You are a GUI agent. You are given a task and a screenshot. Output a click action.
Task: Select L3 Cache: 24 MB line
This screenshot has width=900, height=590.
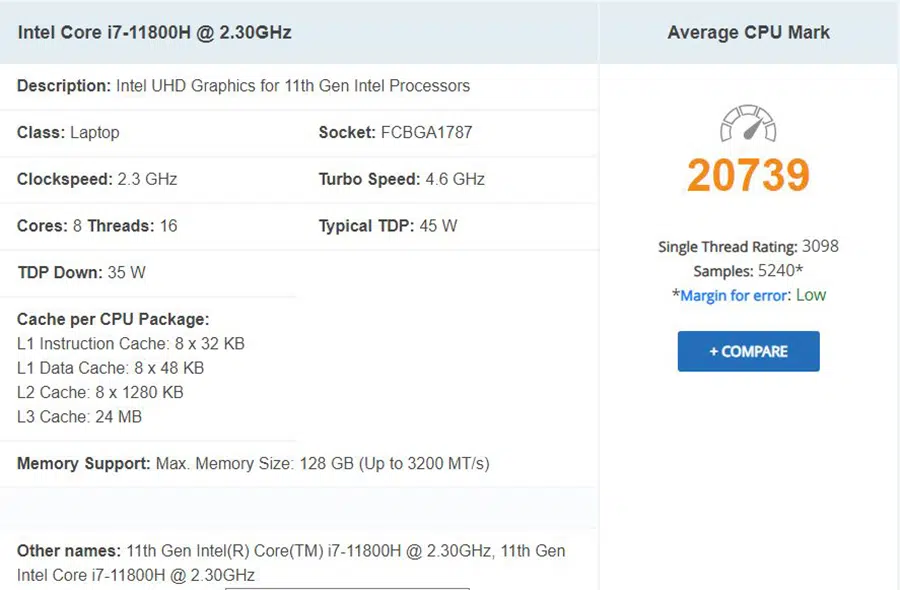click(79, 417)
